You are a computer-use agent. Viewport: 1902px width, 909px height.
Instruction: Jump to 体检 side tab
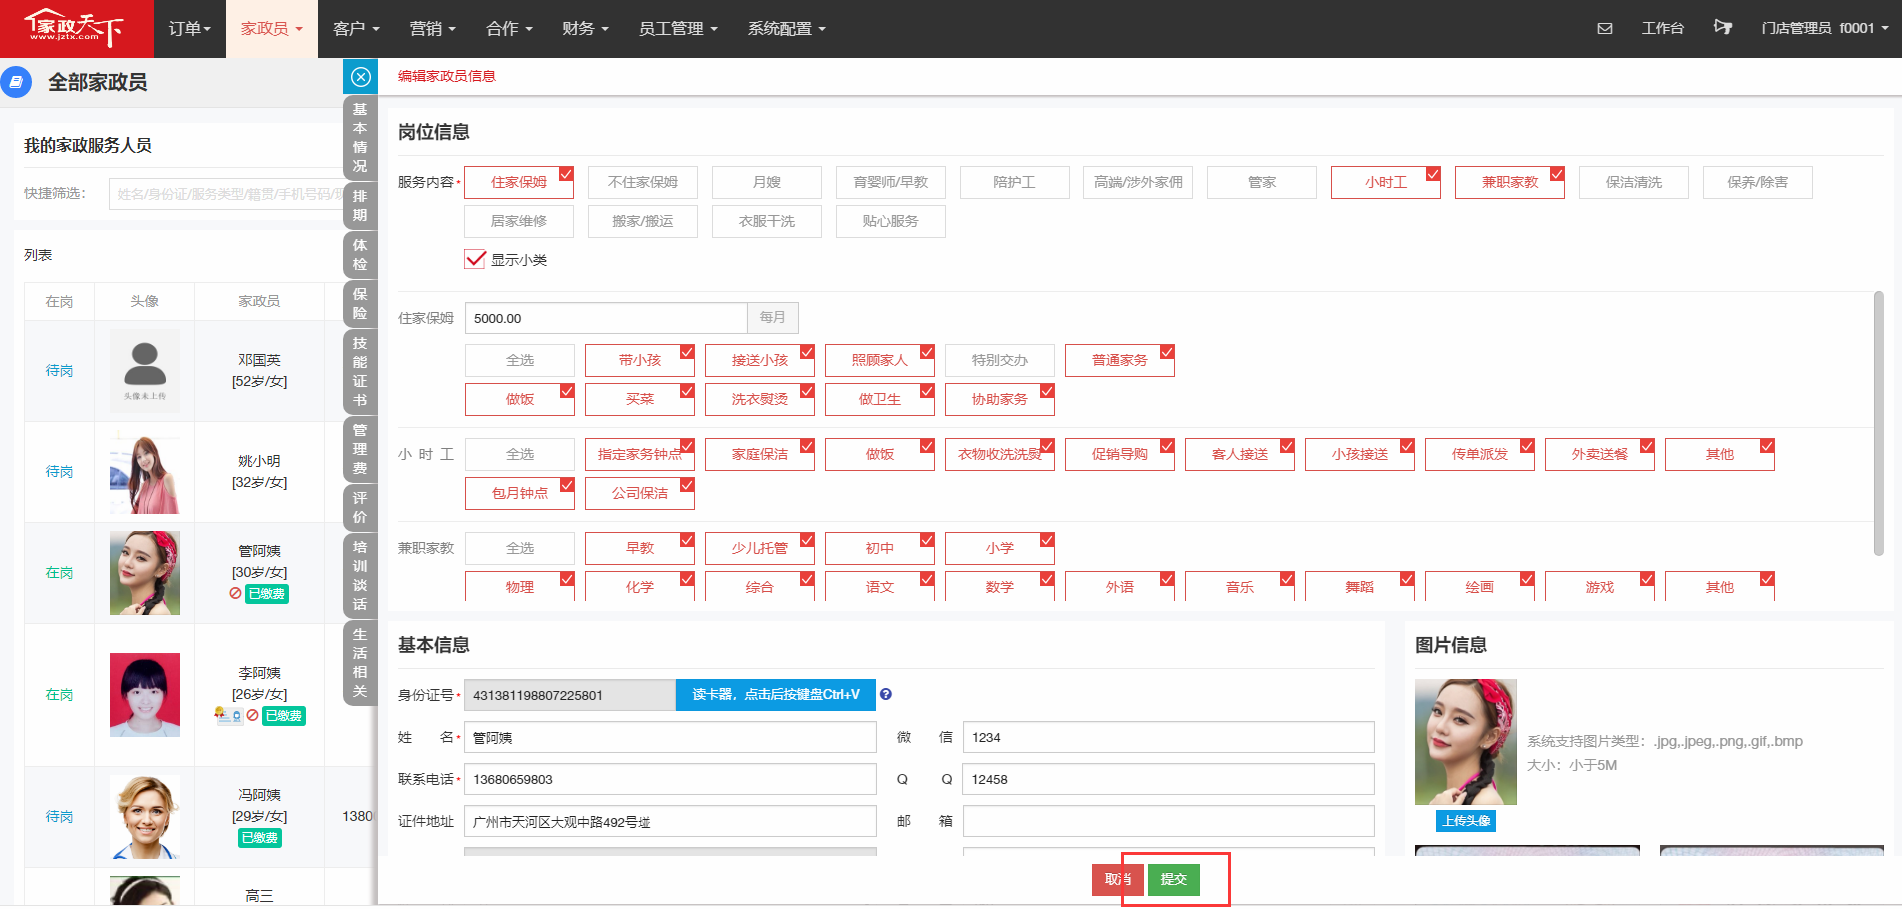pos(360,254)
